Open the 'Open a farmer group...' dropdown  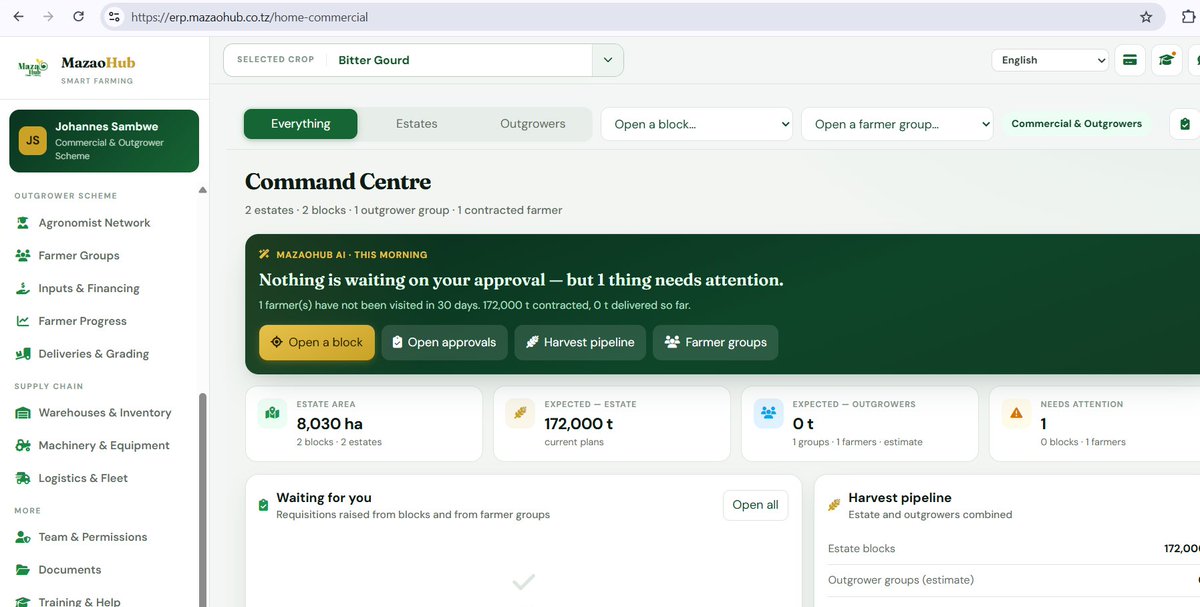tap(897, 124)
